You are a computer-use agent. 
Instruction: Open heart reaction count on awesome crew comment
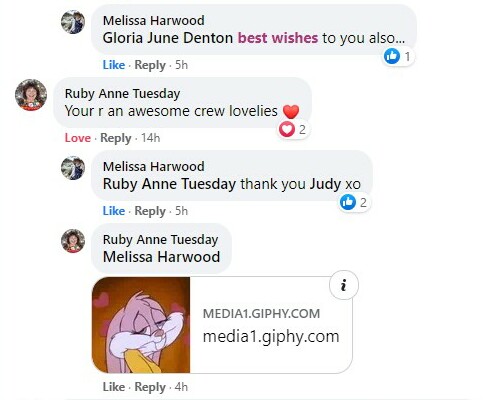point(293,129)
